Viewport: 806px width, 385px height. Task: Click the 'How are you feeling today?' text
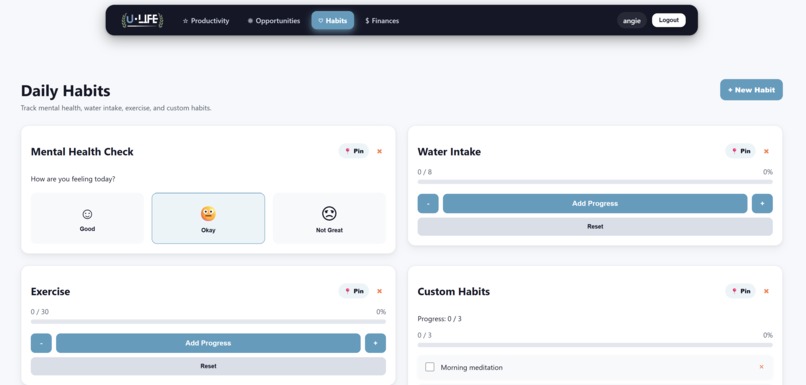tap(73, 179)
